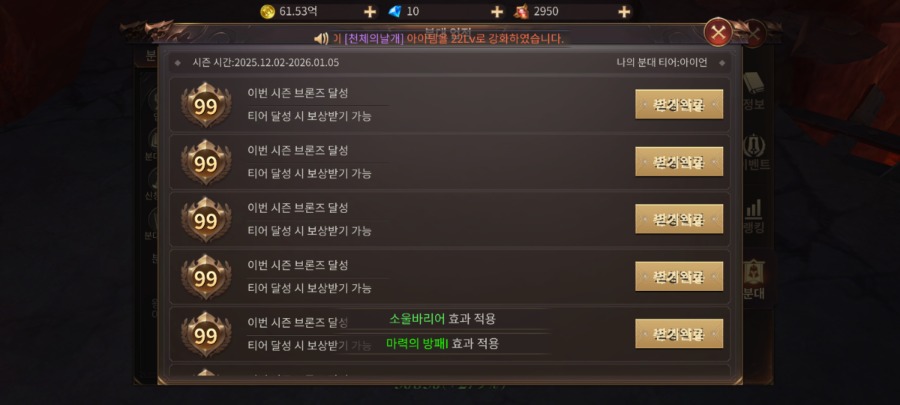Tap the plus button next to 2950
This screenshot has height=405, width=900.
[624, 11]
